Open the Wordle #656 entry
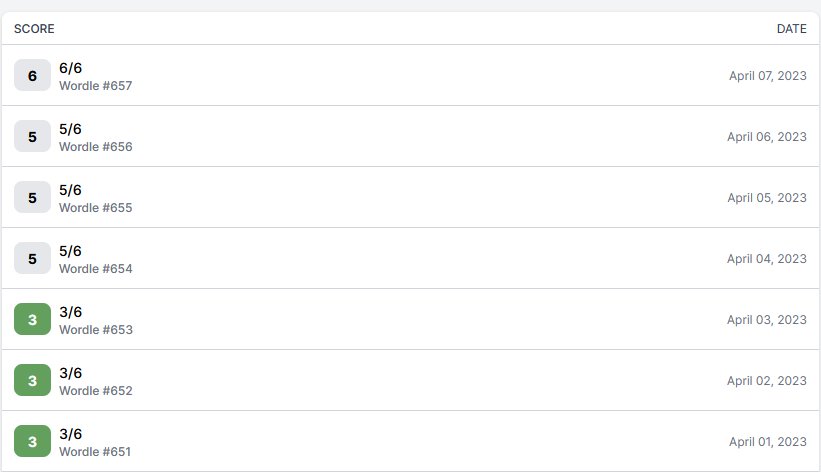 [410, 136]
